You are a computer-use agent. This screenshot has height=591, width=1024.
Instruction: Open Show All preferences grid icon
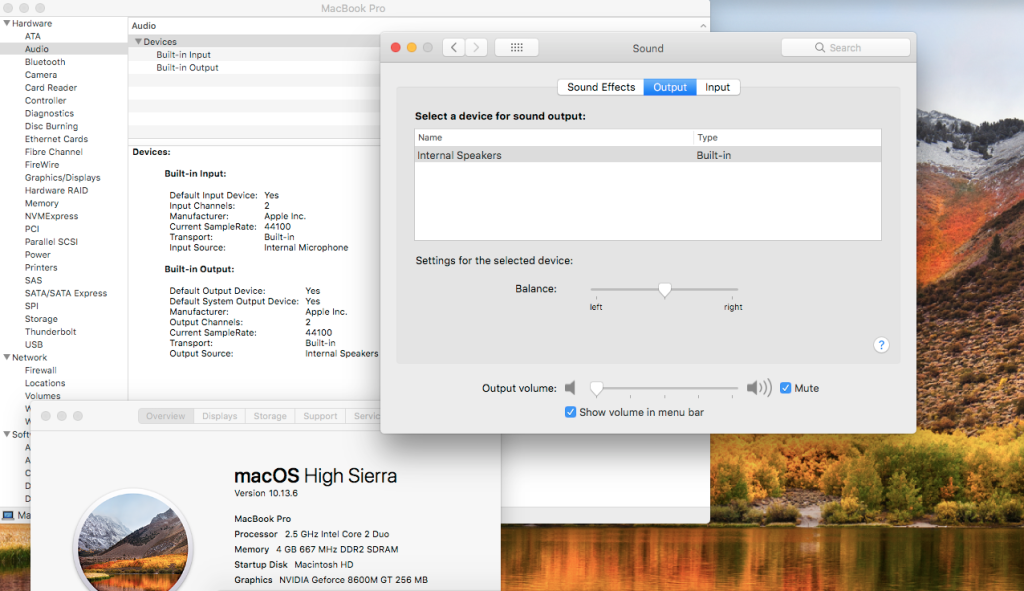coord(516,47)
